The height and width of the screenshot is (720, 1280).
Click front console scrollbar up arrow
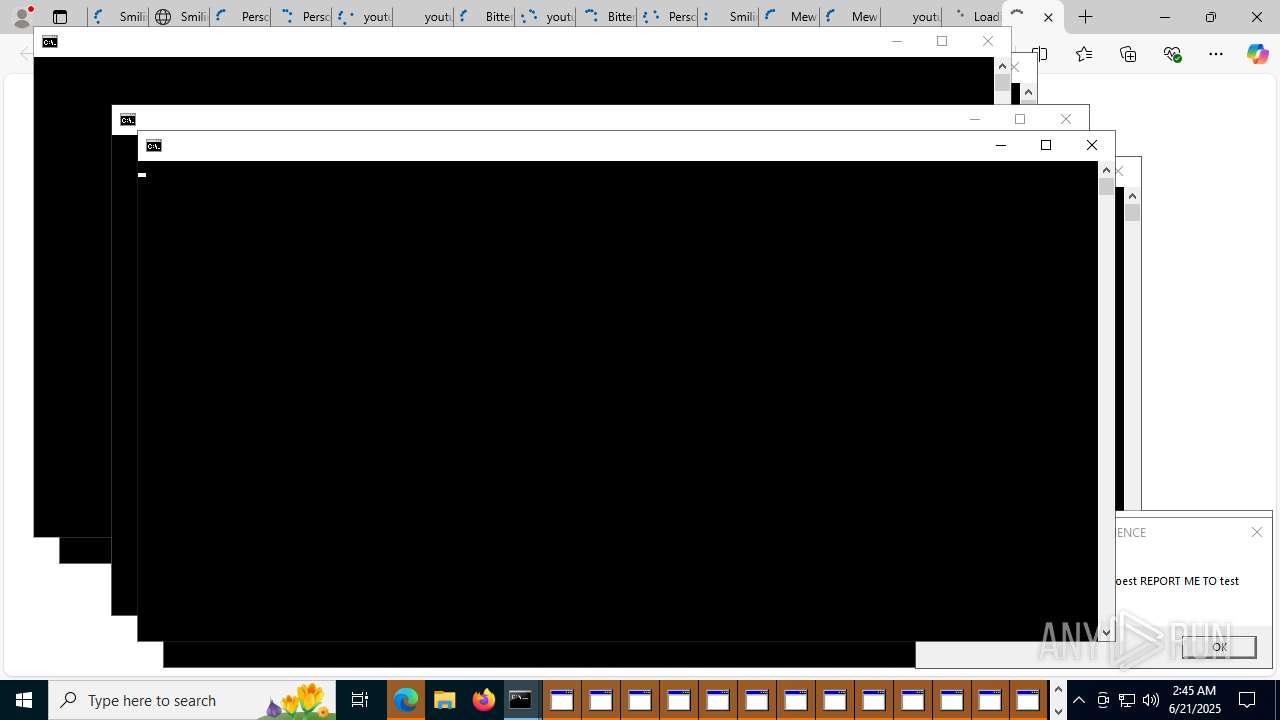[1106, 170]
